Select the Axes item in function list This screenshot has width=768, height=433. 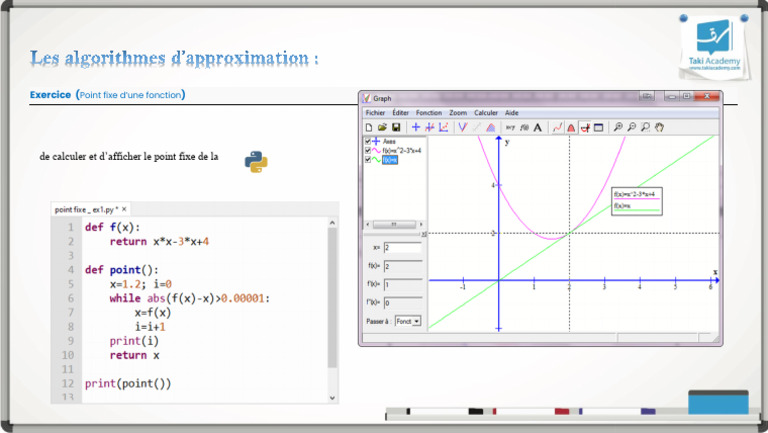tap(389, 141)
